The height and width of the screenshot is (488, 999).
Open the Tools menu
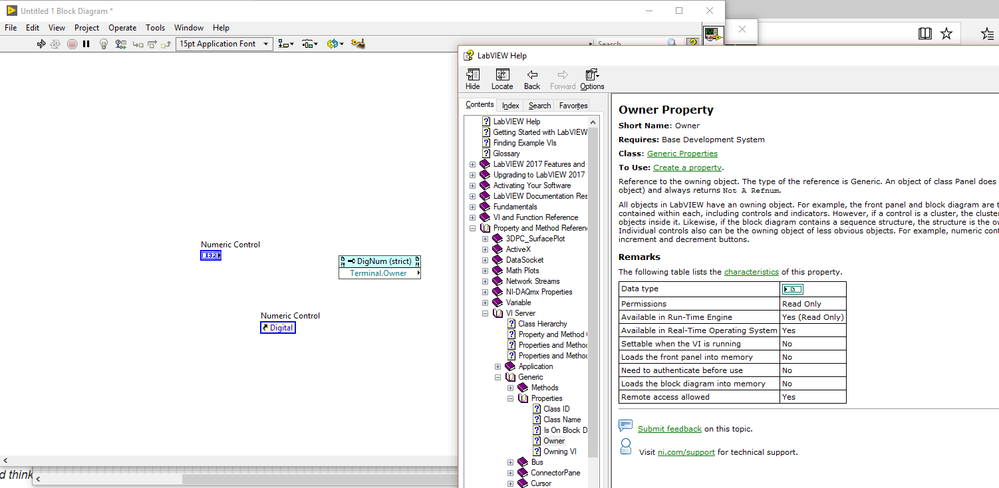pyautogui.click(x=155, y=28)
